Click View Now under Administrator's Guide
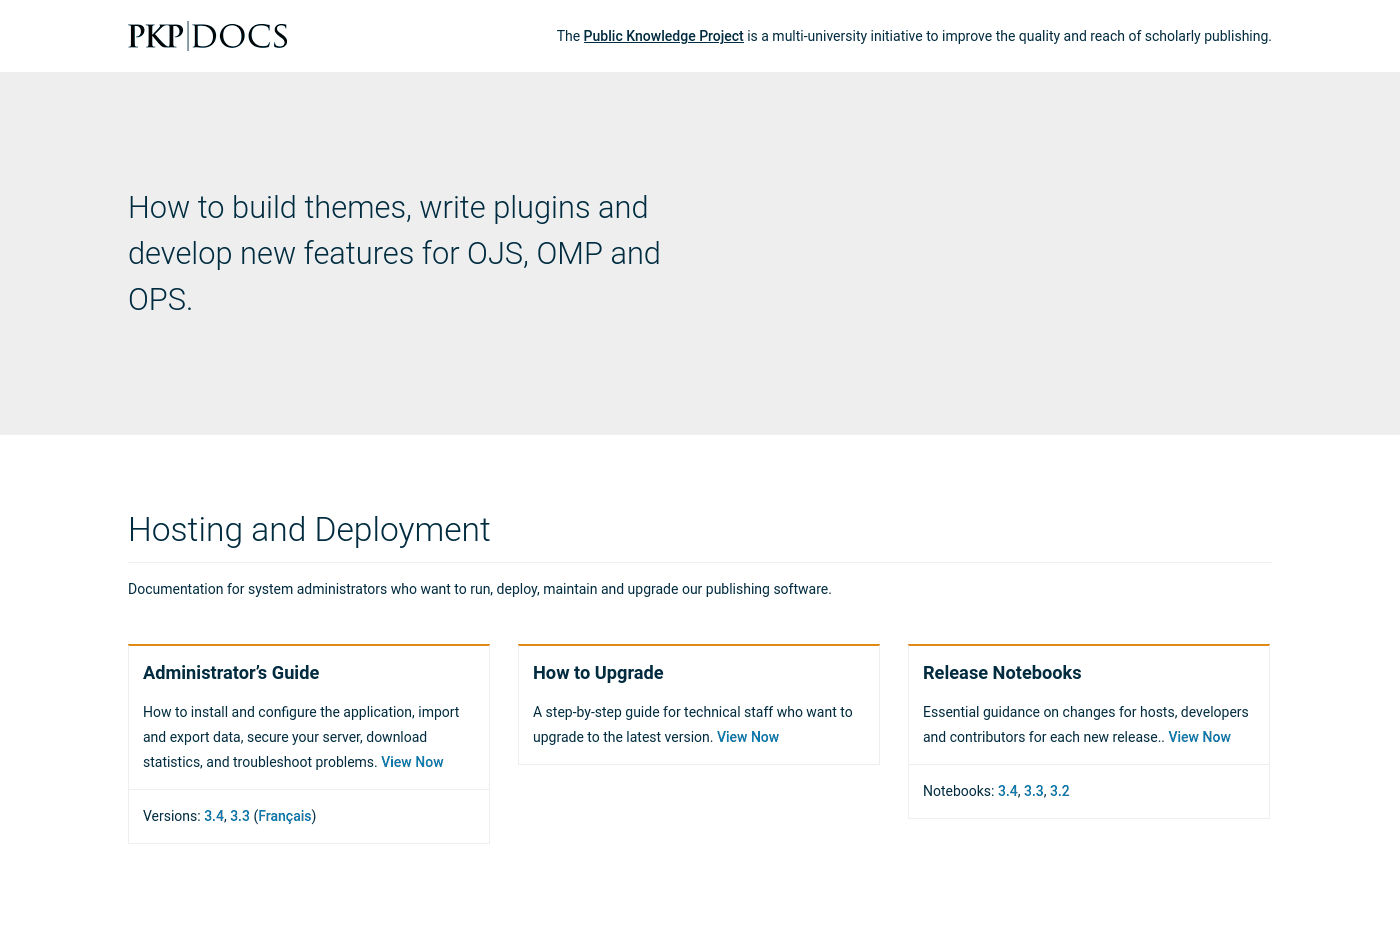The image size is (1400, 933). click(412, 762)
